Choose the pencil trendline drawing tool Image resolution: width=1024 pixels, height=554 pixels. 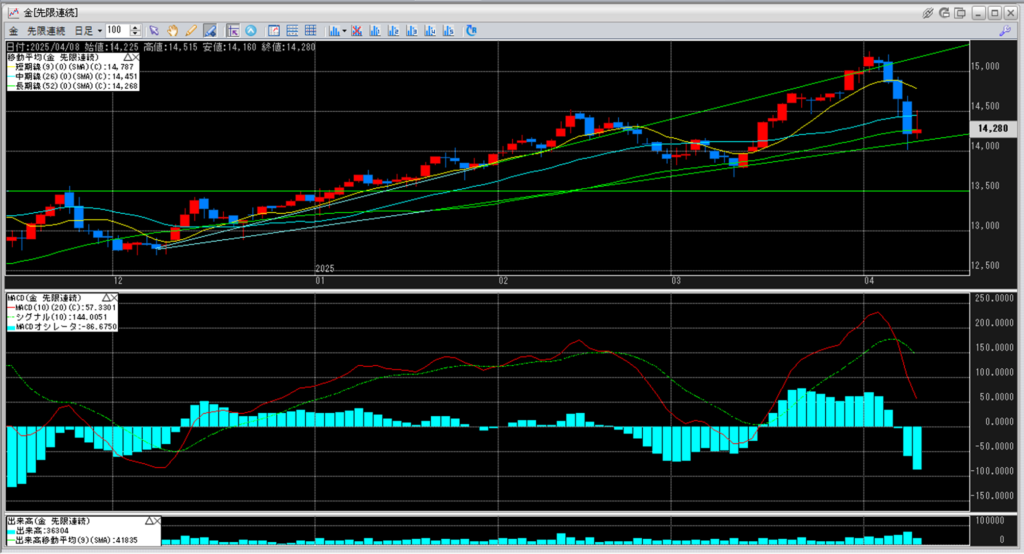[x=191, y=31]
